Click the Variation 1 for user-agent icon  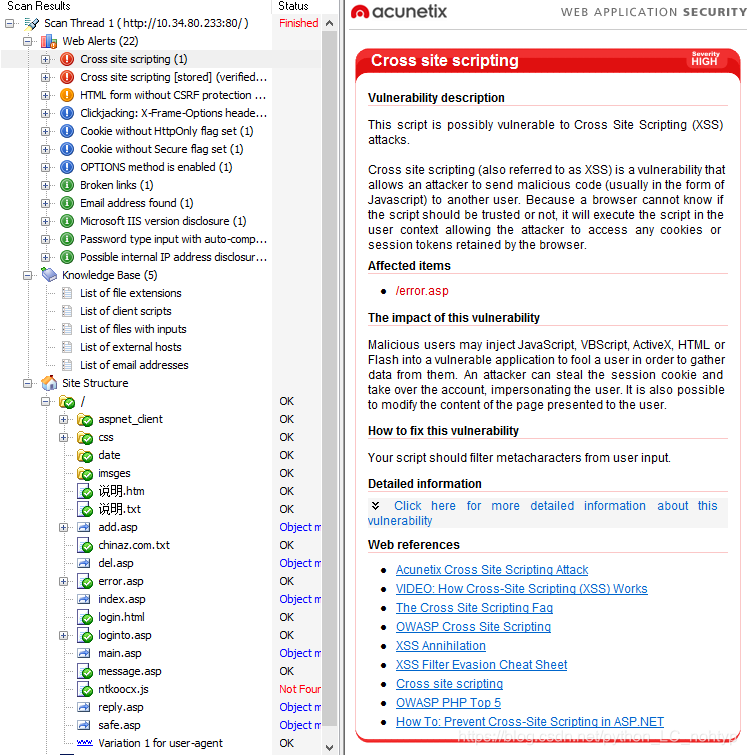pyautogui.click(x=84, y=743)
